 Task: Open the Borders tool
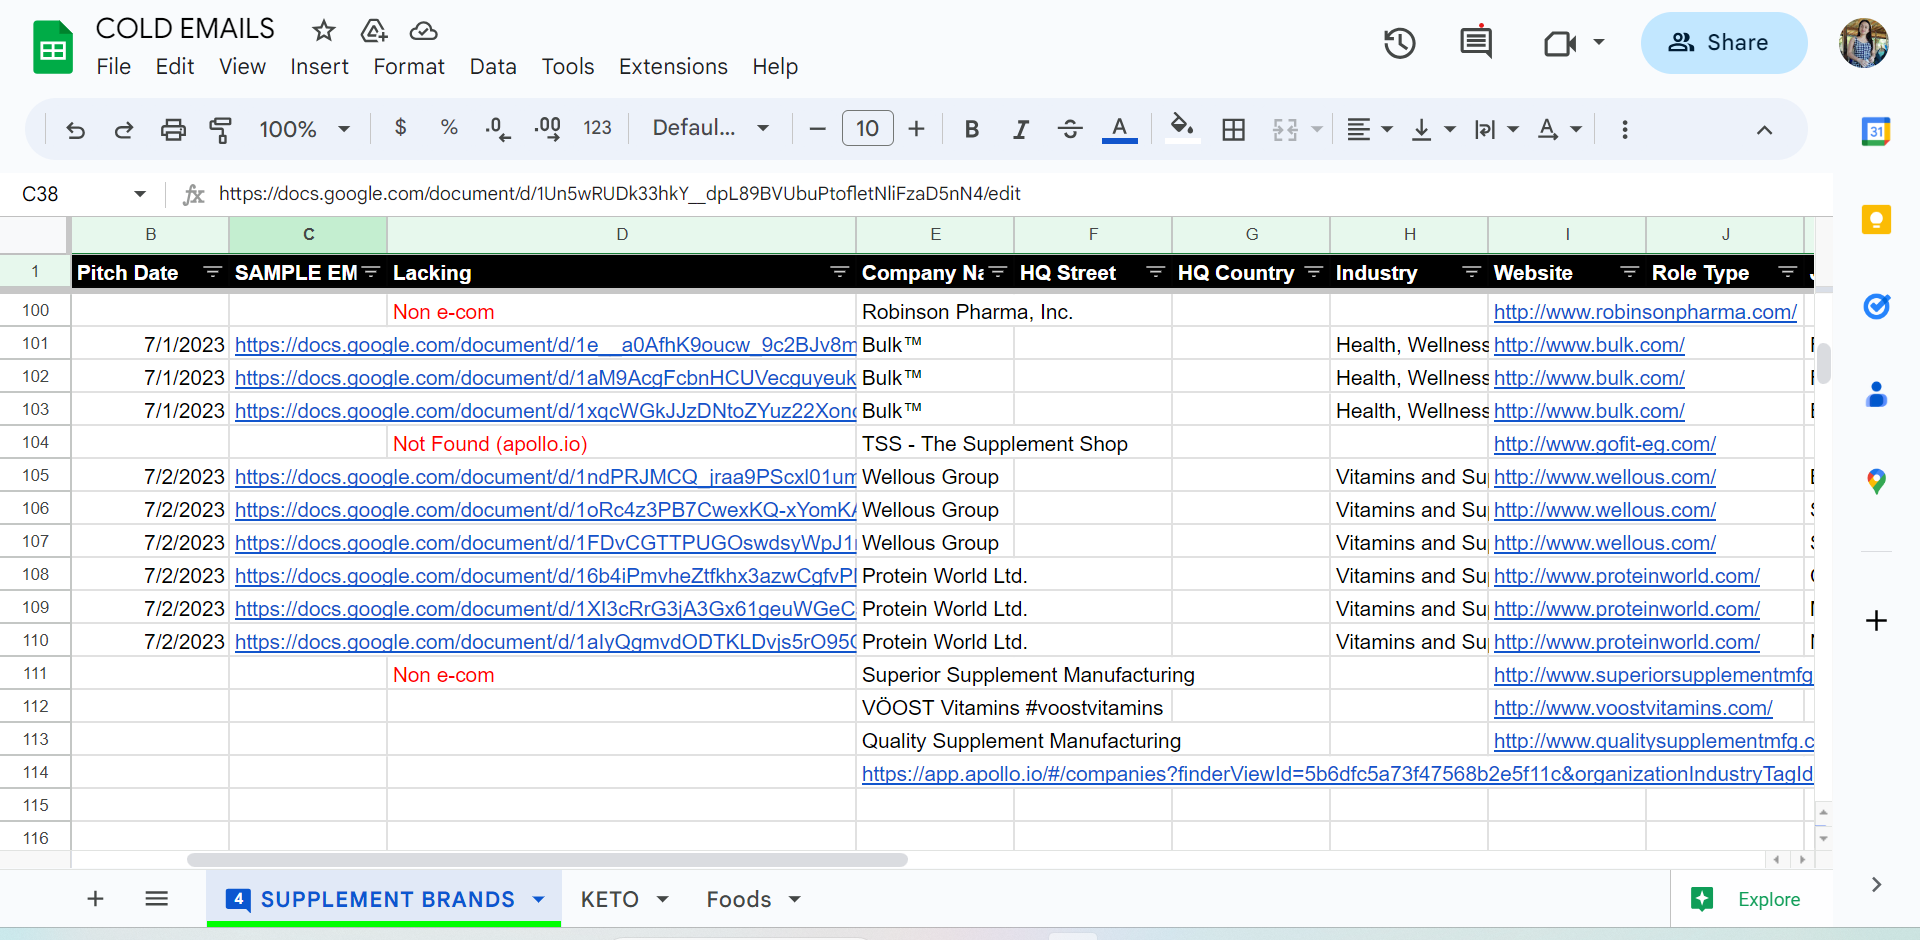1234,129
